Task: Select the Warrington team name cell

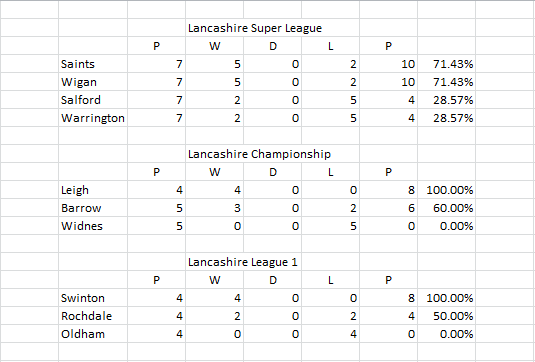Action: (93, 118)
